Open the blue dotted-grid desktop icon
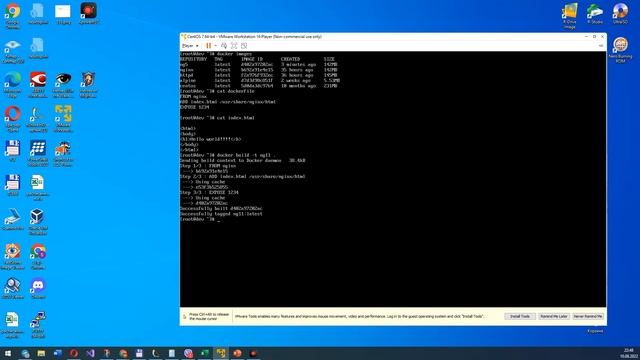The width and height of the screenshot is (640, 360). tap(38, 153)
